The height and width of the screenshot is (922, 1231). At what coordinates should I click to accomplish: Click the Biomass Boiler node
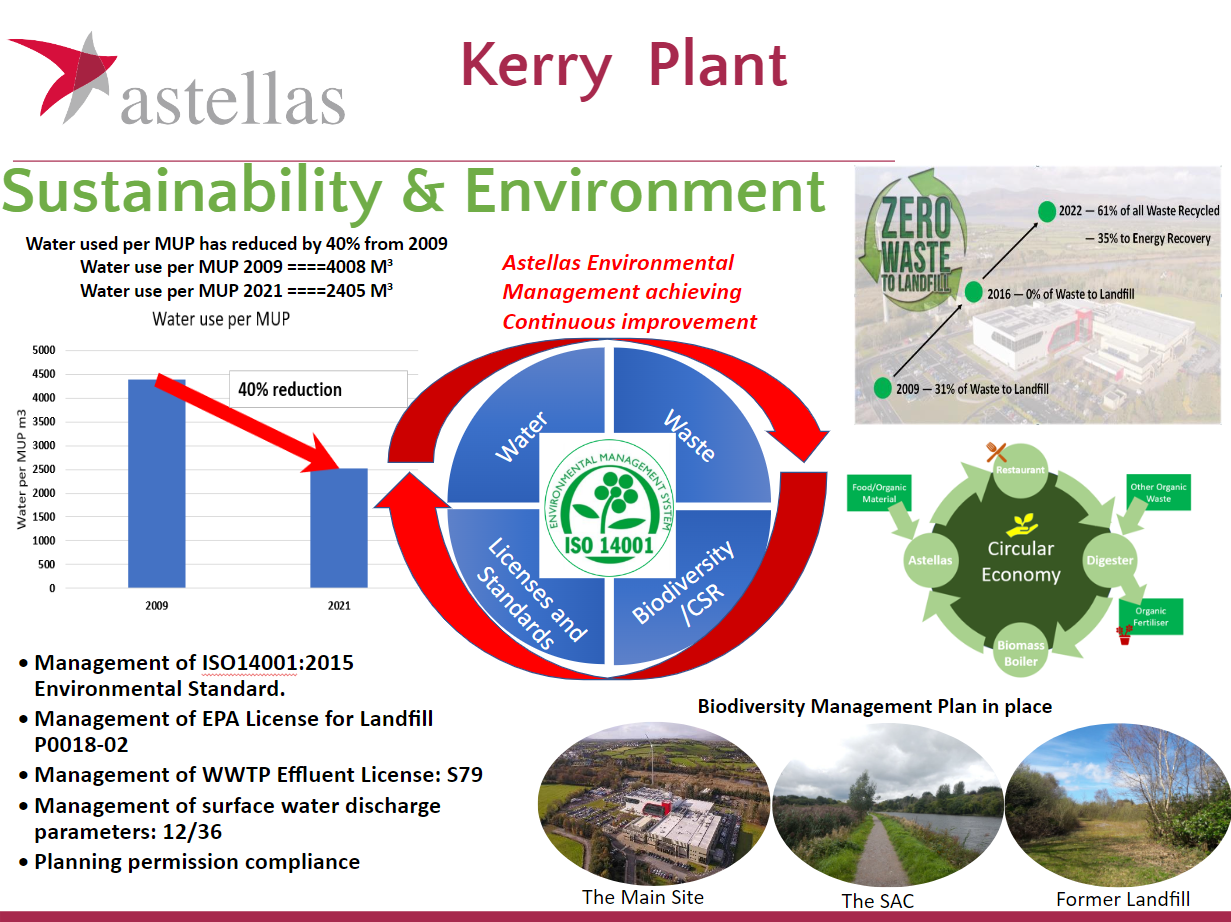click(x=1020, y=652)
